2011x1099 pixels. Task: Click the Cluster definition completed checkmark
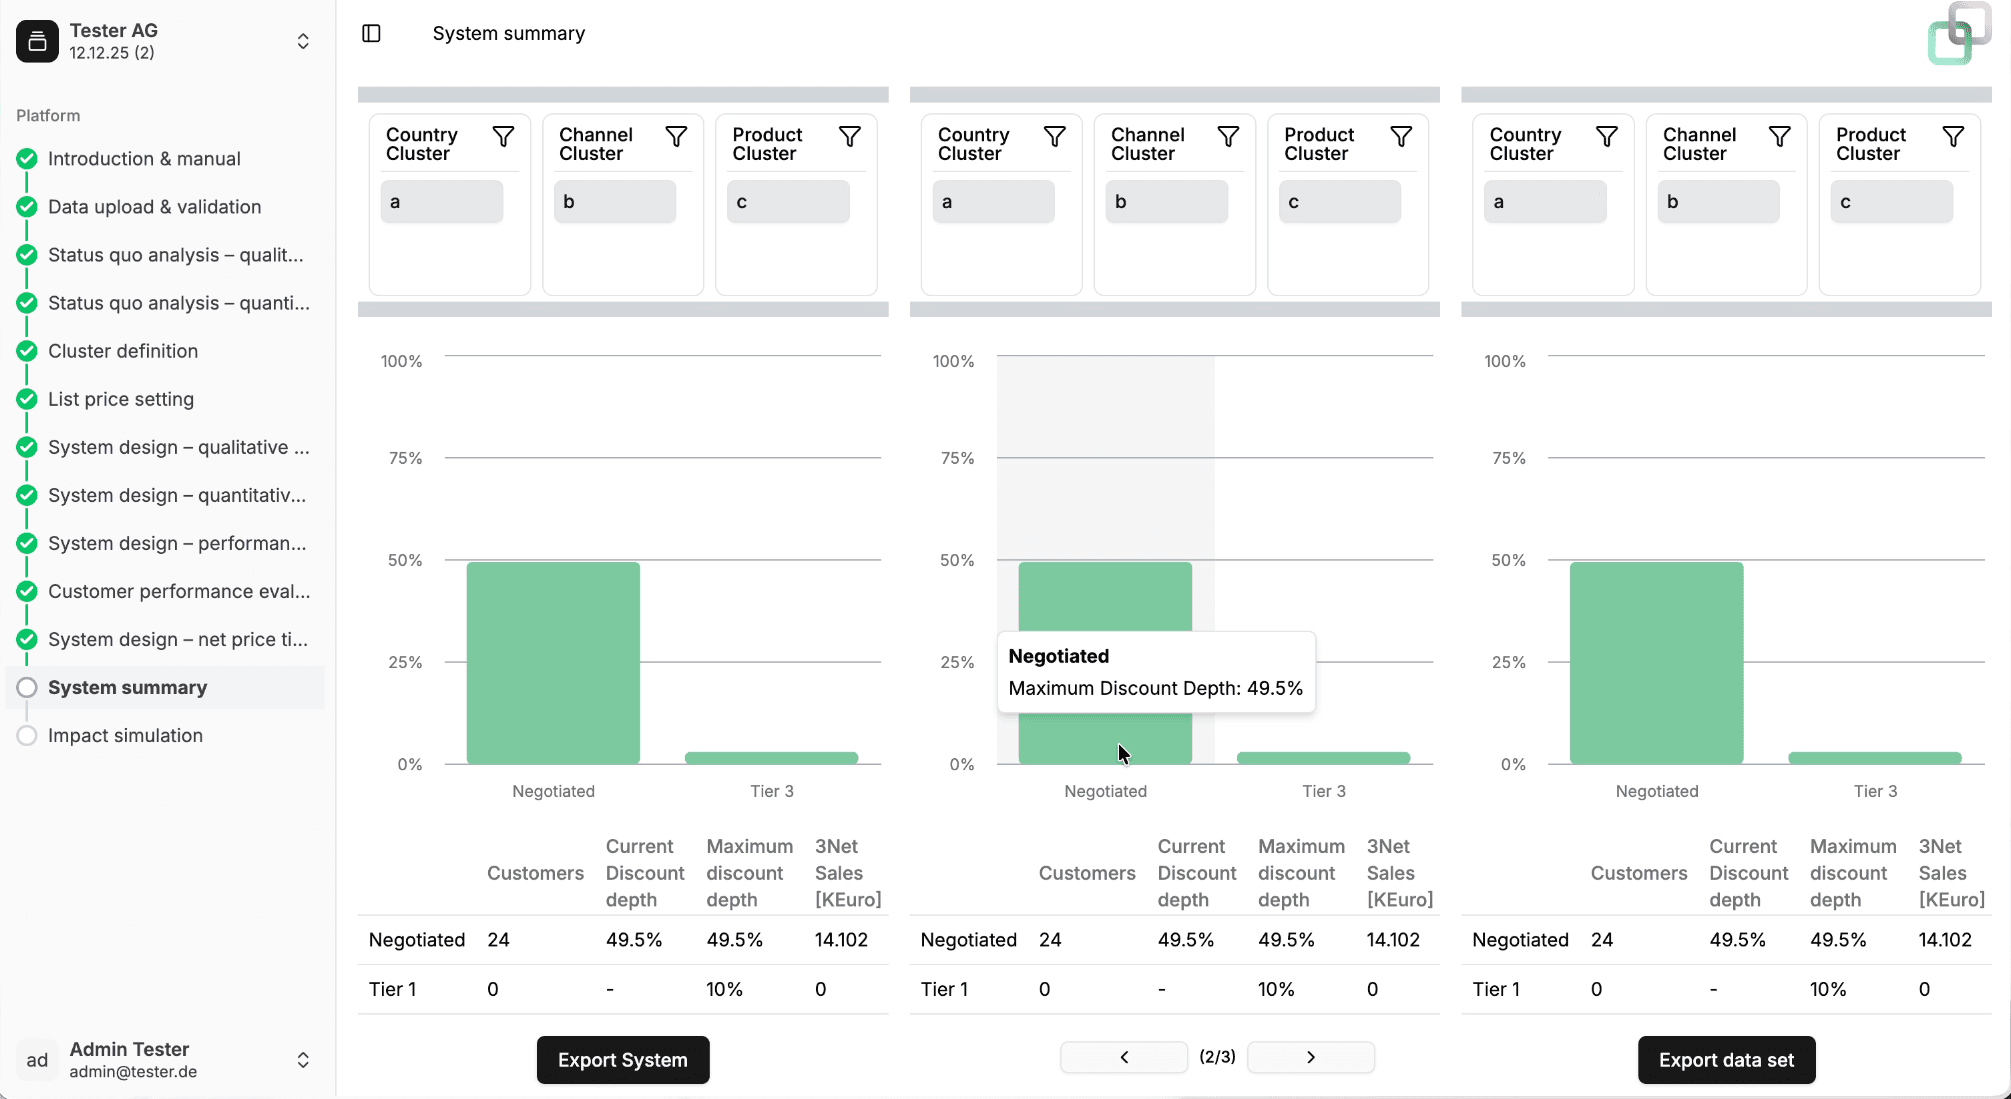point(27,351)
